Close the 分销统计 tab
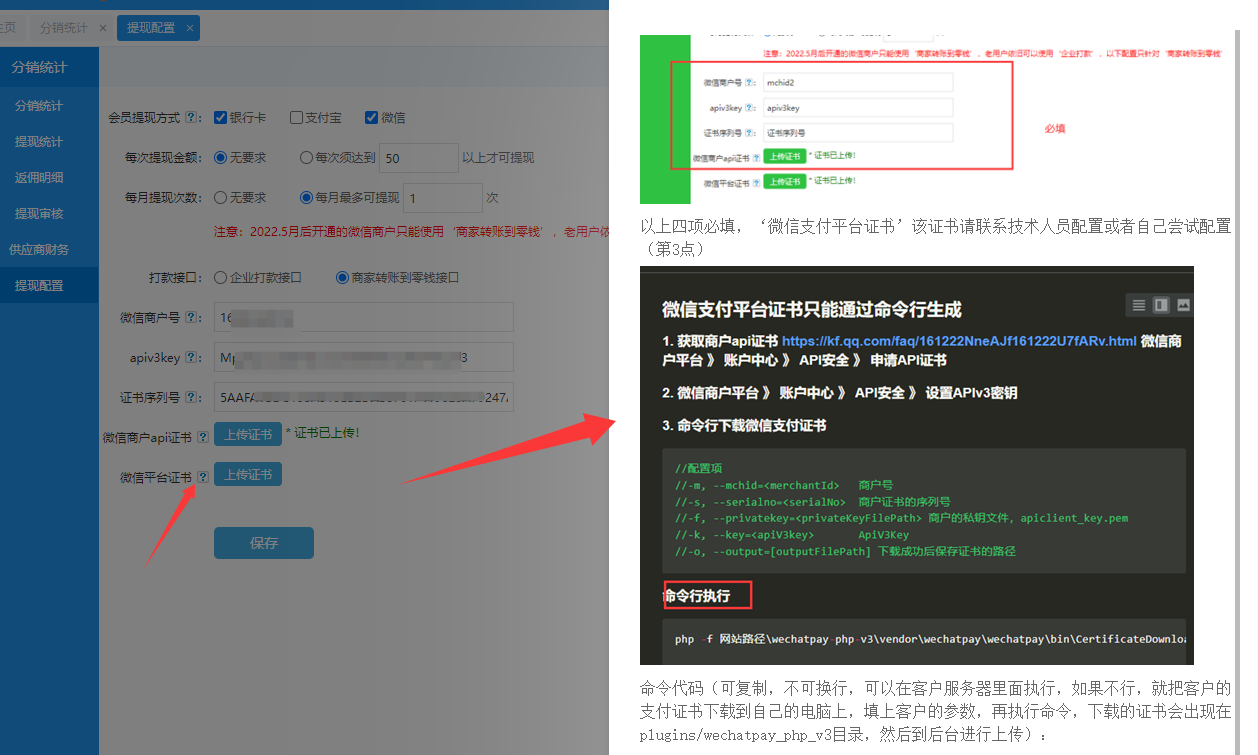Image resolution: width=1258 pixels, height=755 pixels. pyautogui.click(x=102, y=28)
